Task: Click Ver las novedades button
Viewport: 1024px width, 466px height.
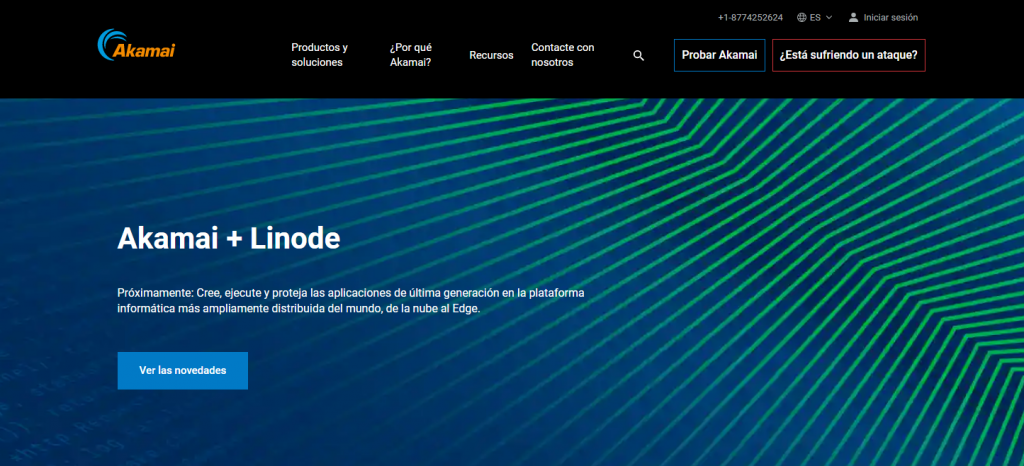Action: pyautogui.click(x=183, y=371)
